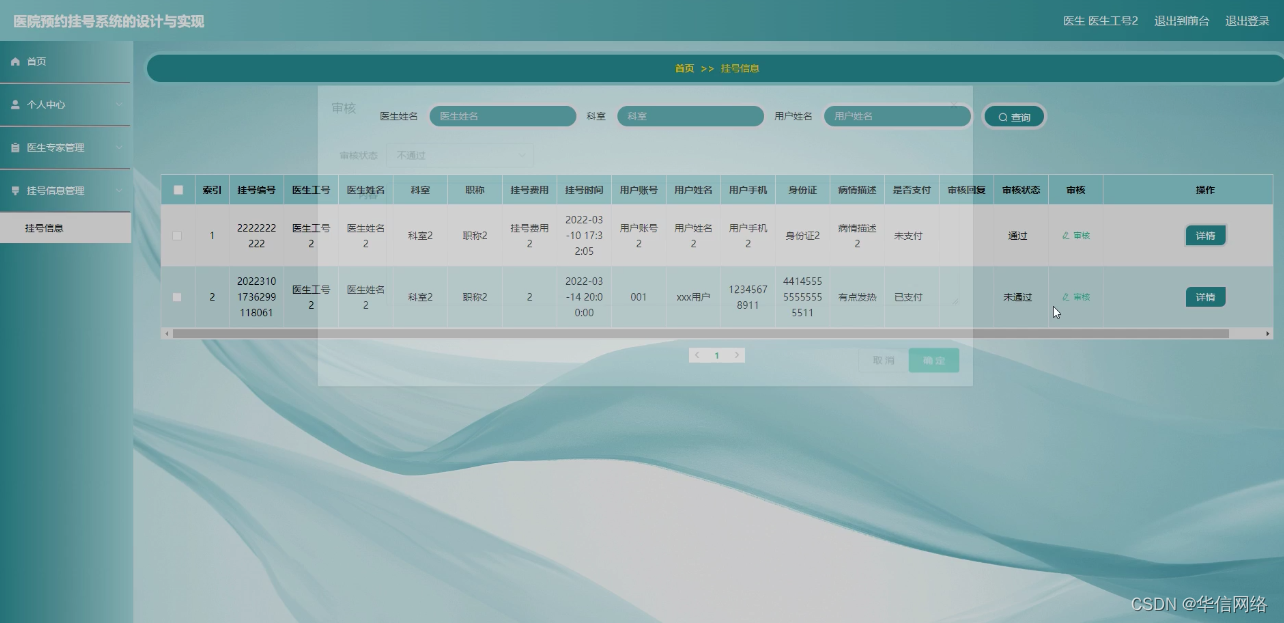Click the magnifier icon on the 查询 button
The height and width of the screenshot is (623, 1284).
click(x=1001, y=116)
